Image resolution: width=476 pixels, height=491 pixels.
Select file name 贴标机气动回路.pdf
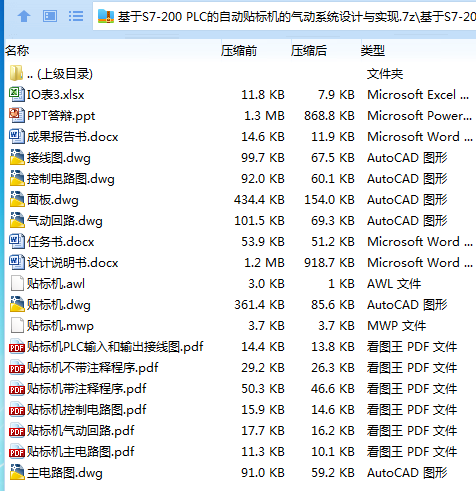pyautogui.click(x=80, y=431)
